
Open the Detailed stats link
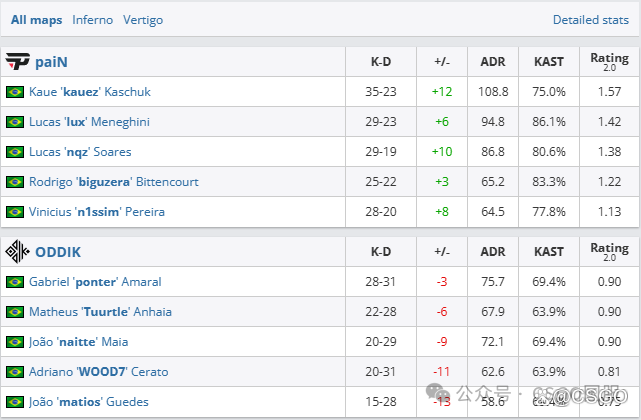(x=591, y=20)
